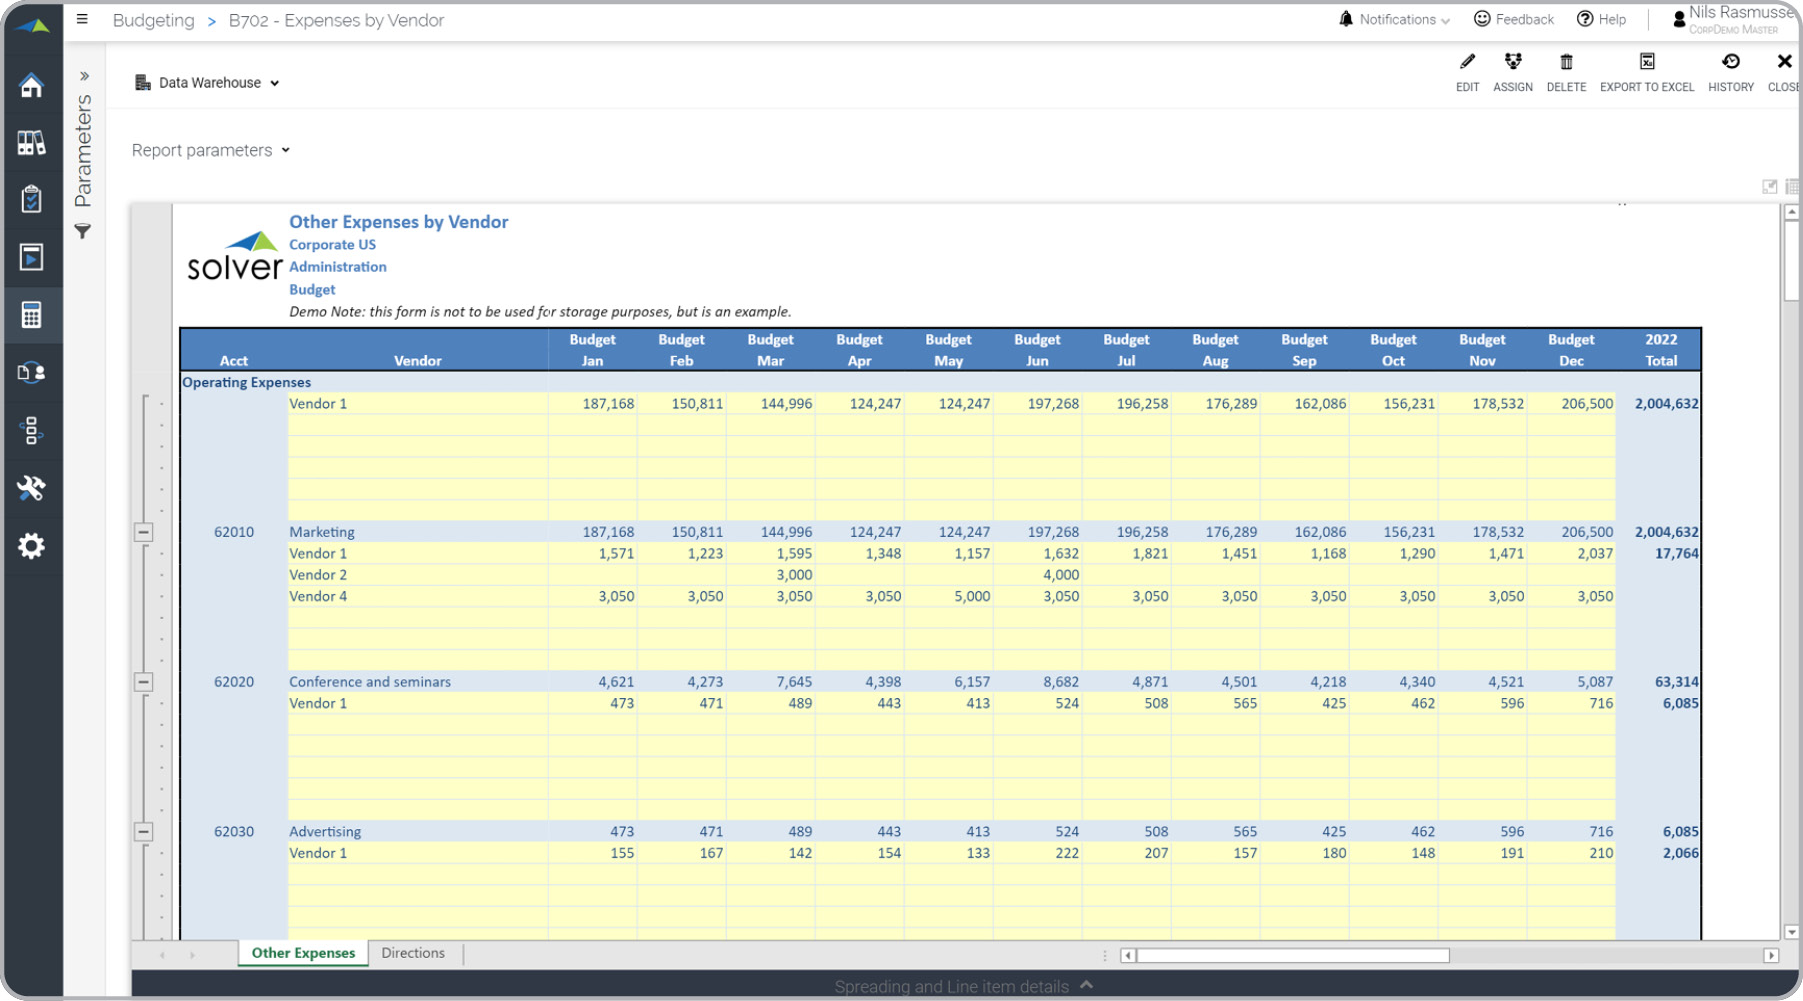Go to Home in the sidebar
Viewport: 1803px width, 1001px height.
pyautogui.click(x=31, y=85)
